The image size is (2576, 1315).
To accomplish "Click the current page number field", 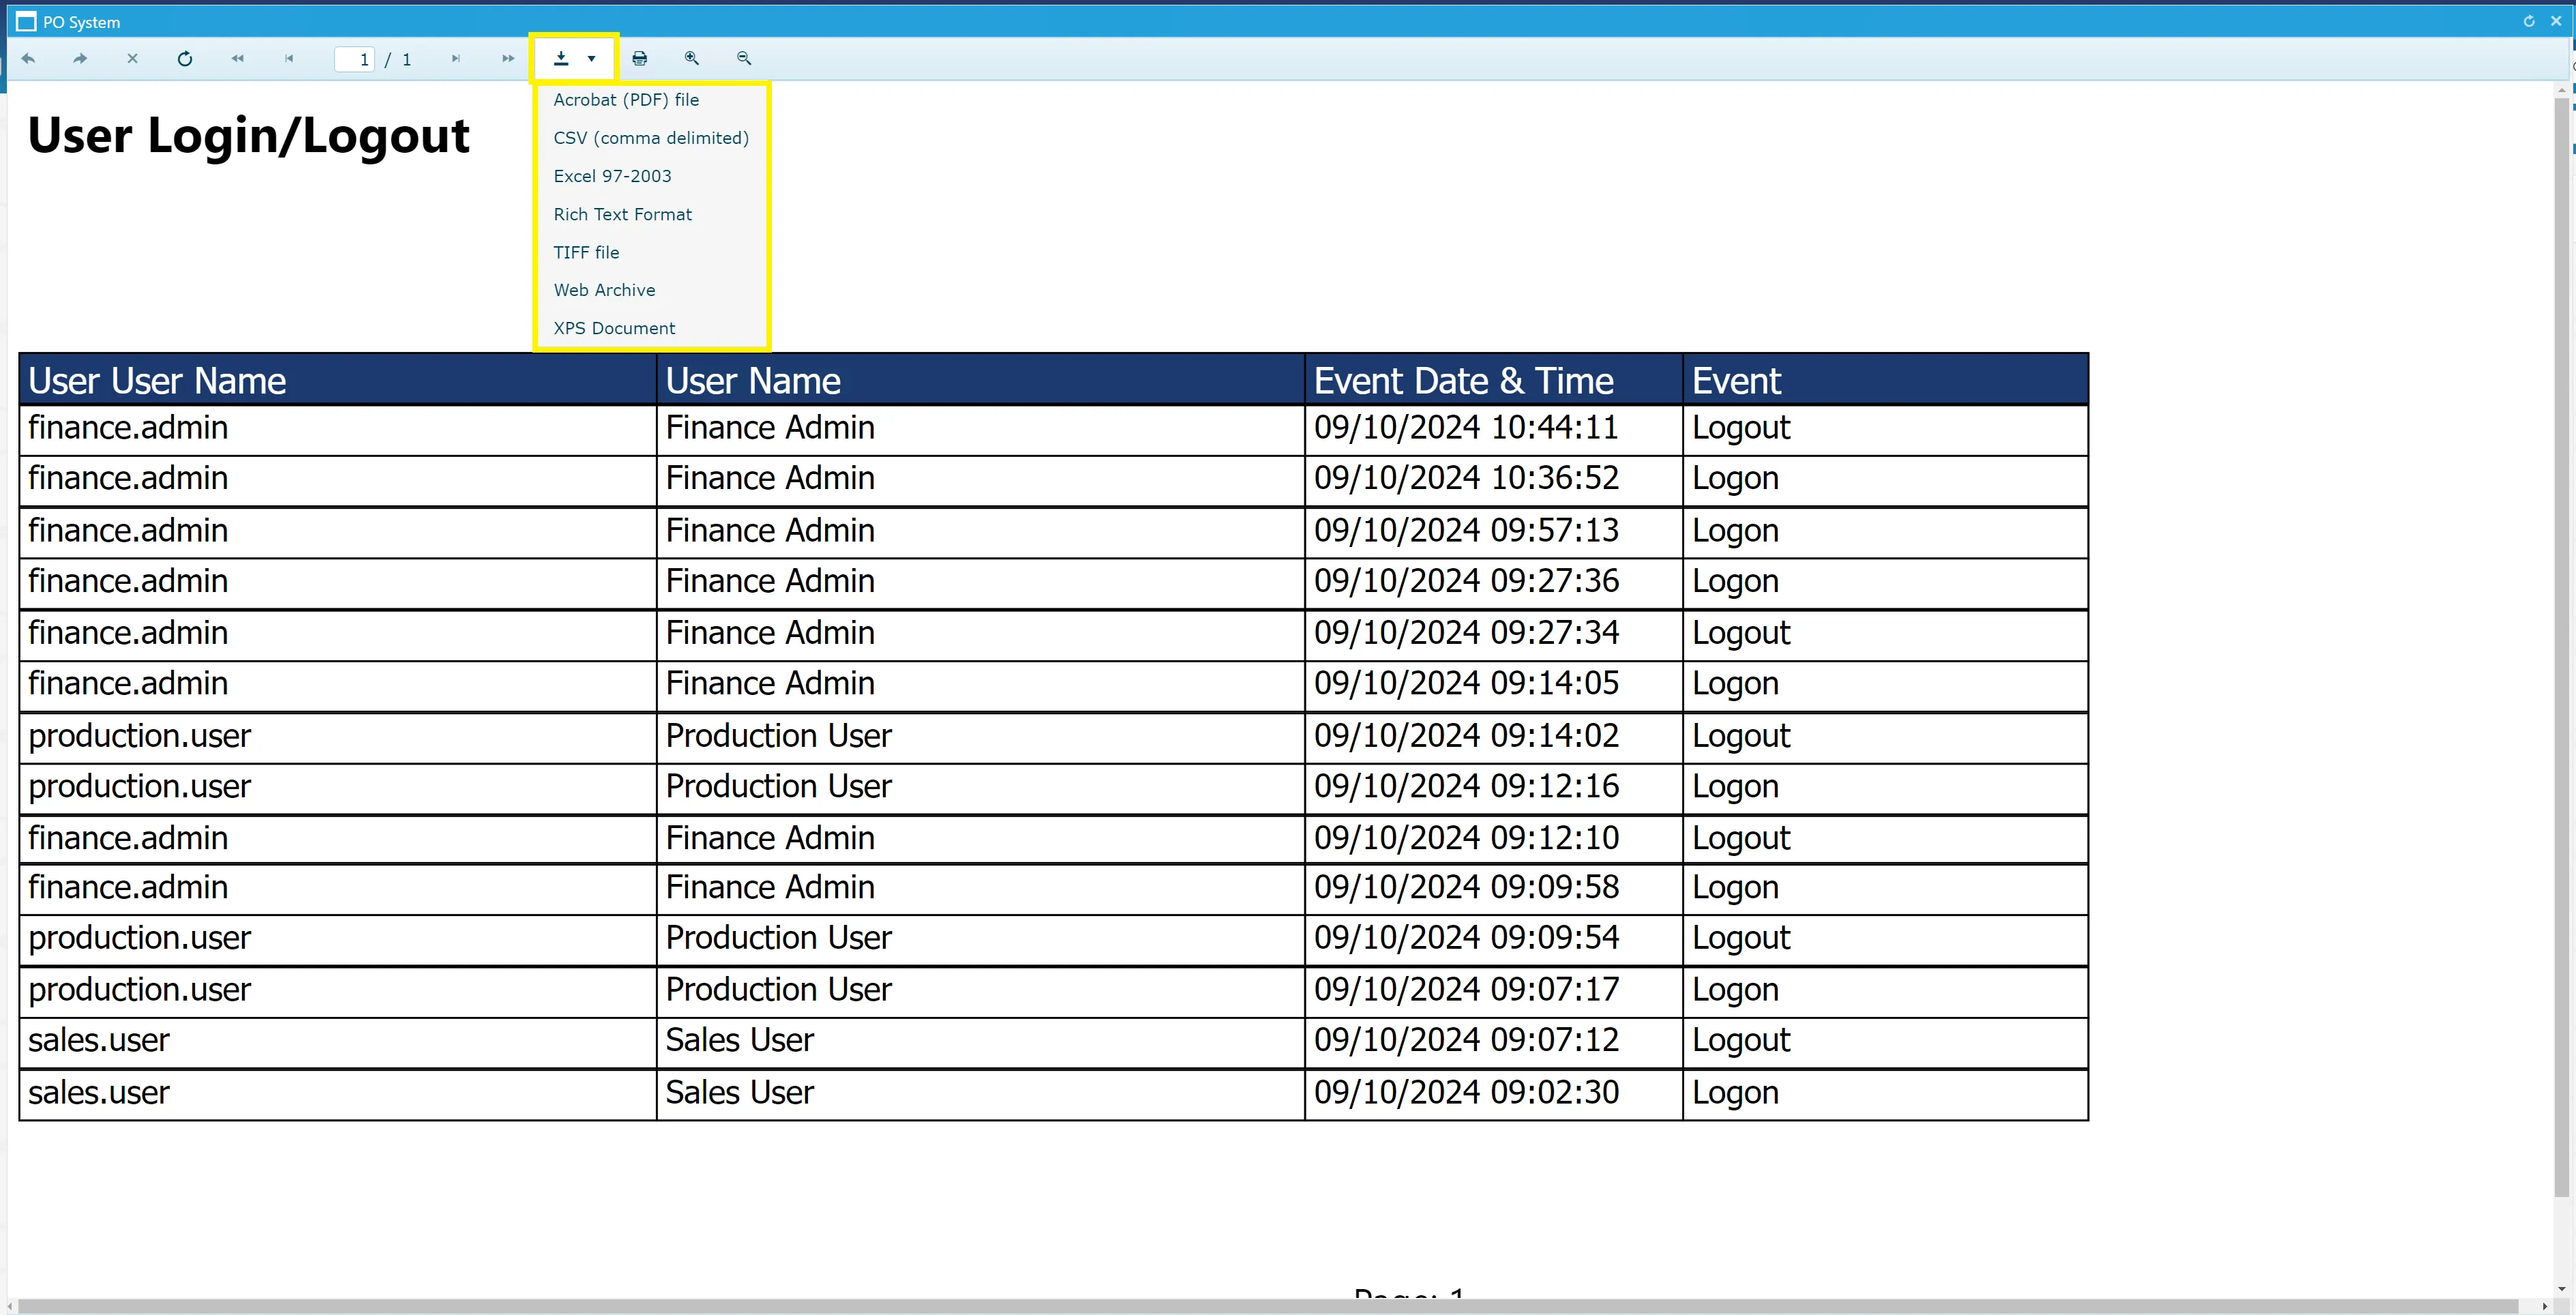I will point(354,60).
